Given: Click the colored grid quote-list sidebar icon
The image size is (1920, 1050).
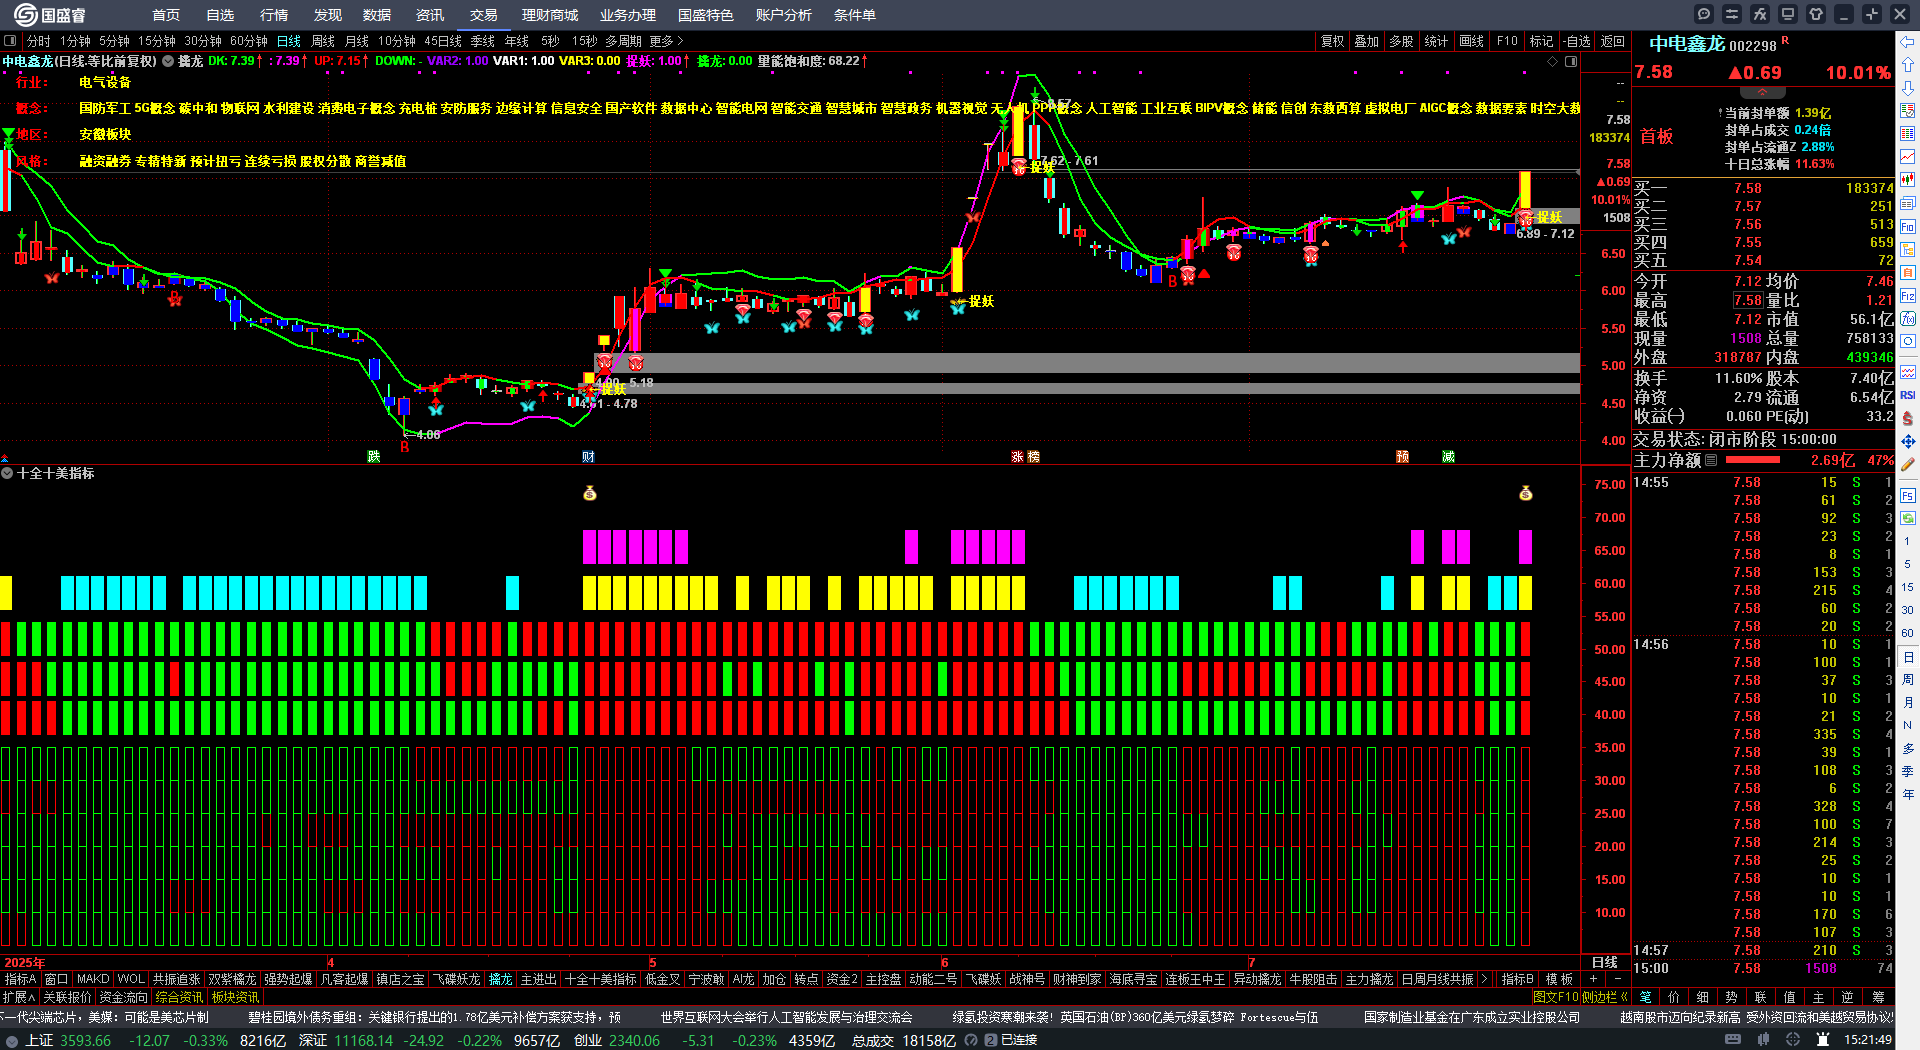Looking at the screenshot, I should pyautogui.click(x=1908, y=134).
